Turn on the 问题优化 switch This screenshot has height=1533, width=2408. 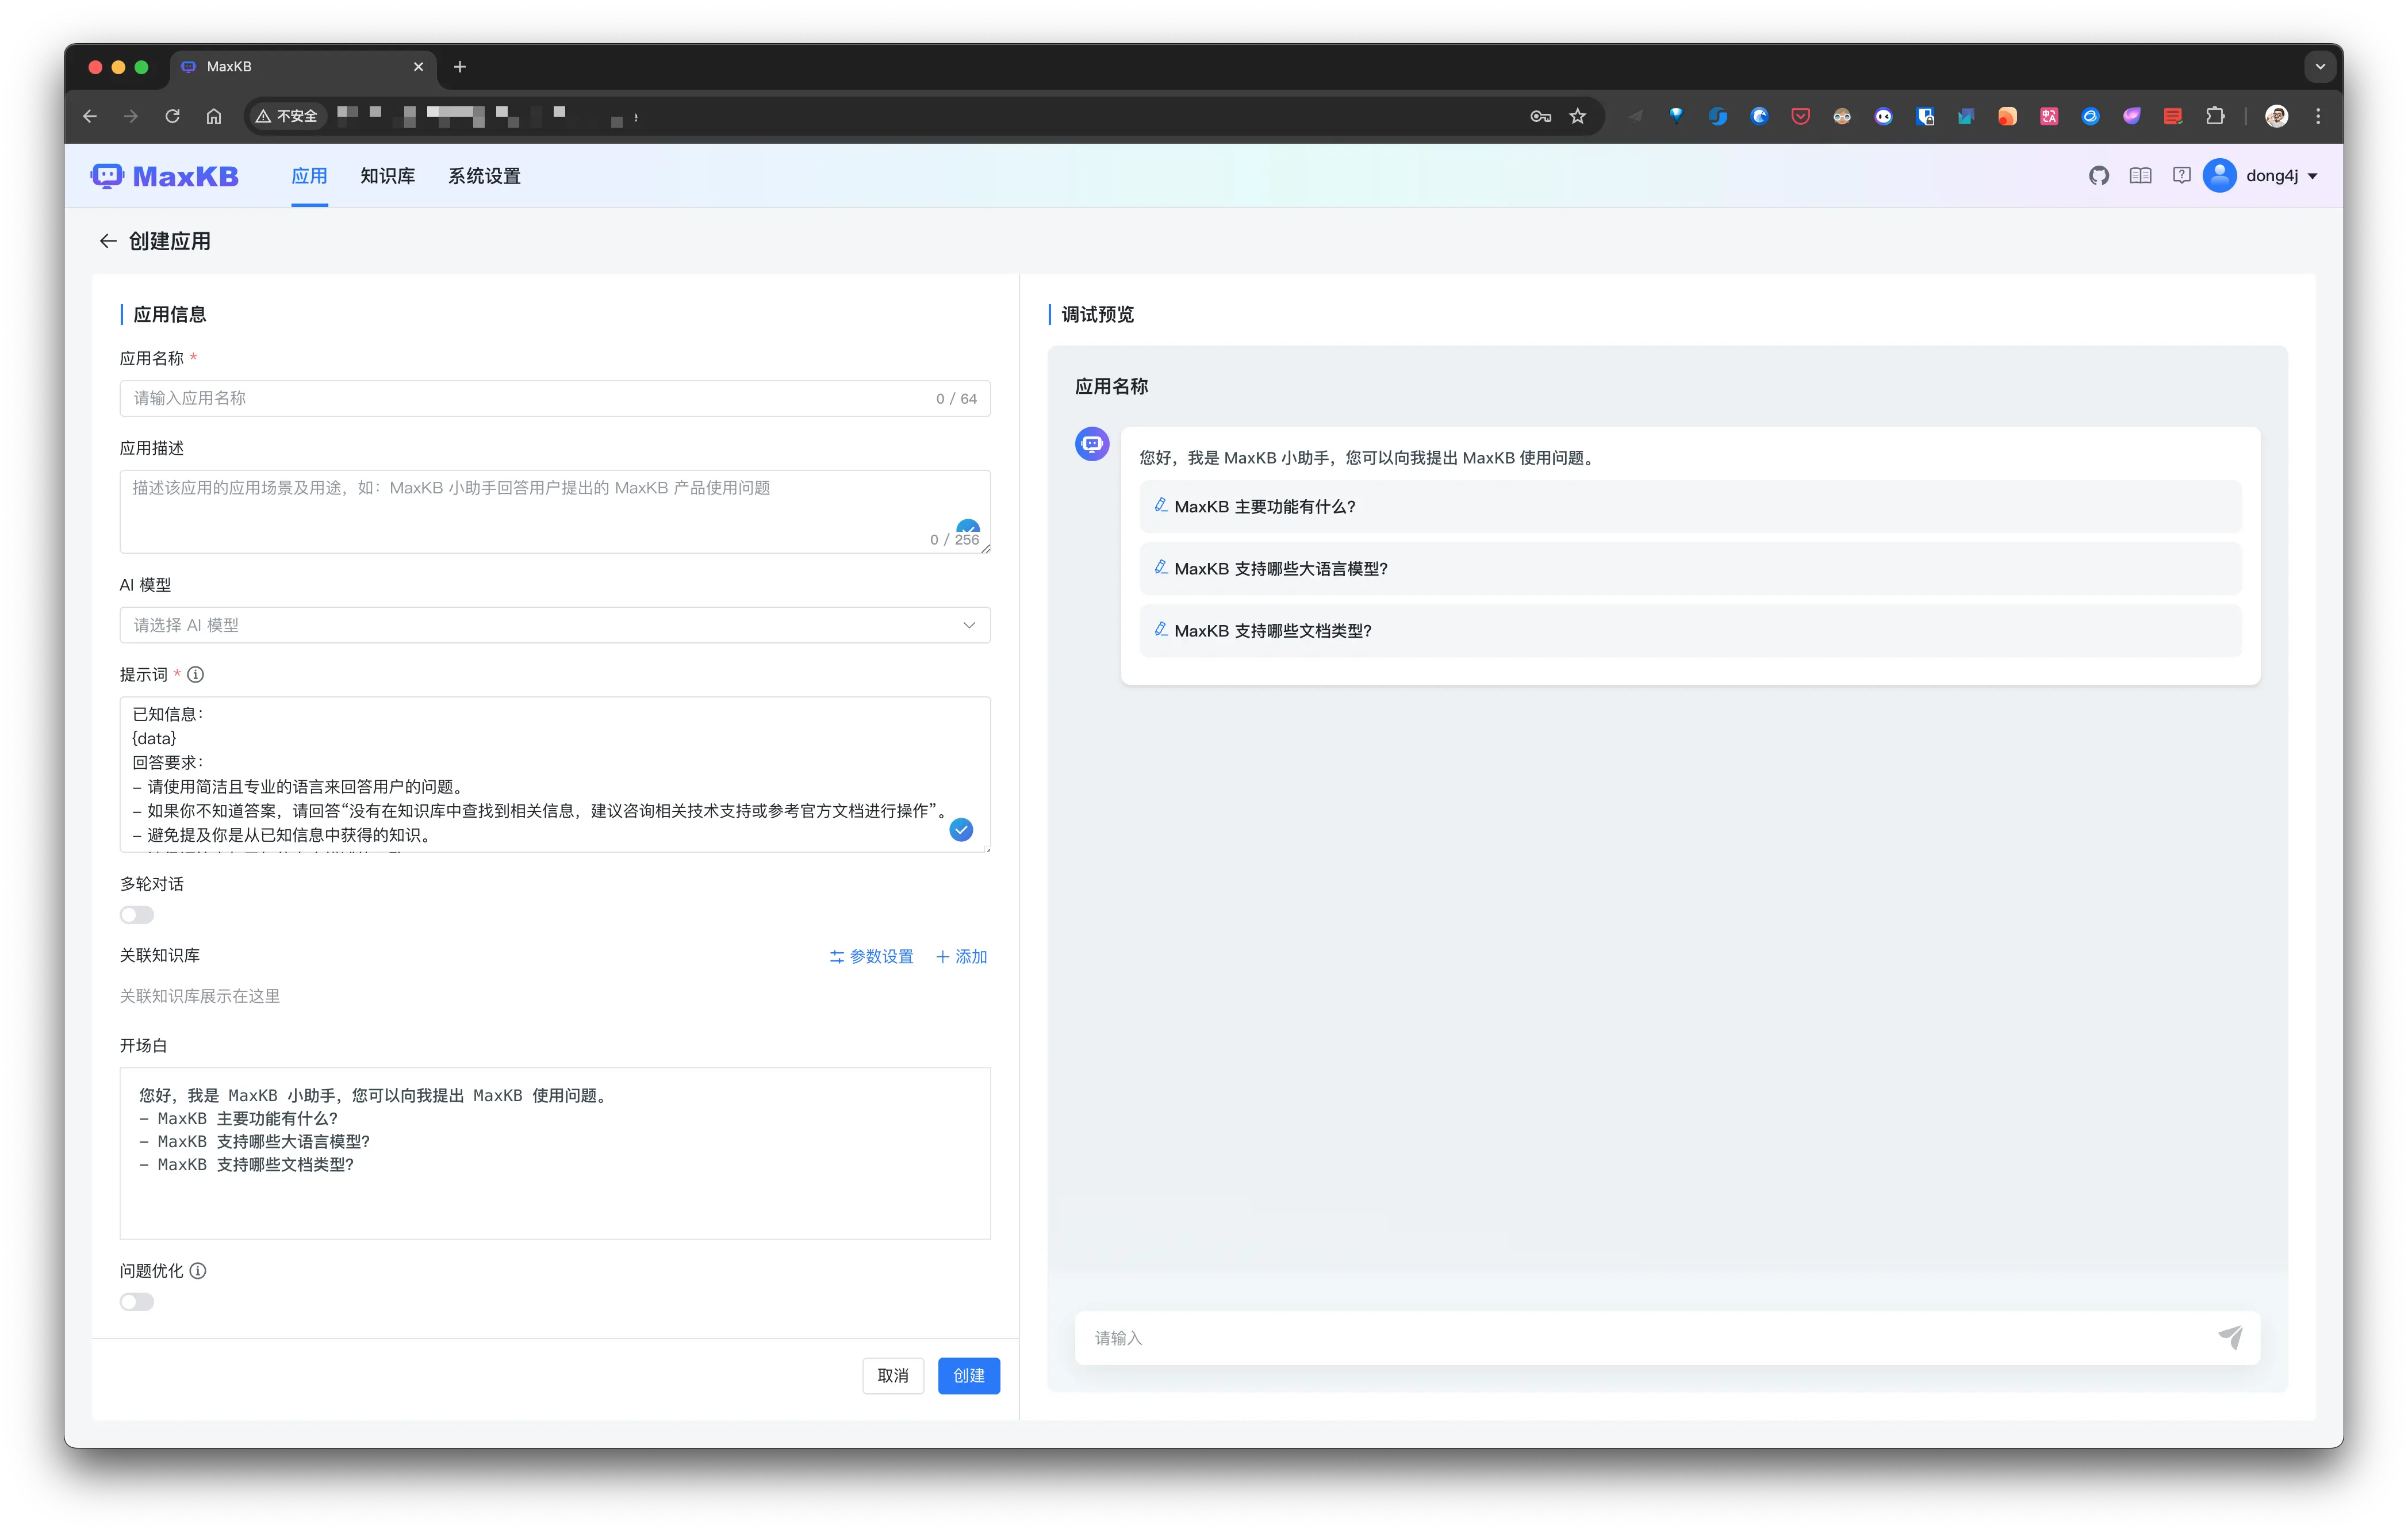pyautogui.click(x=137, y=1302)
